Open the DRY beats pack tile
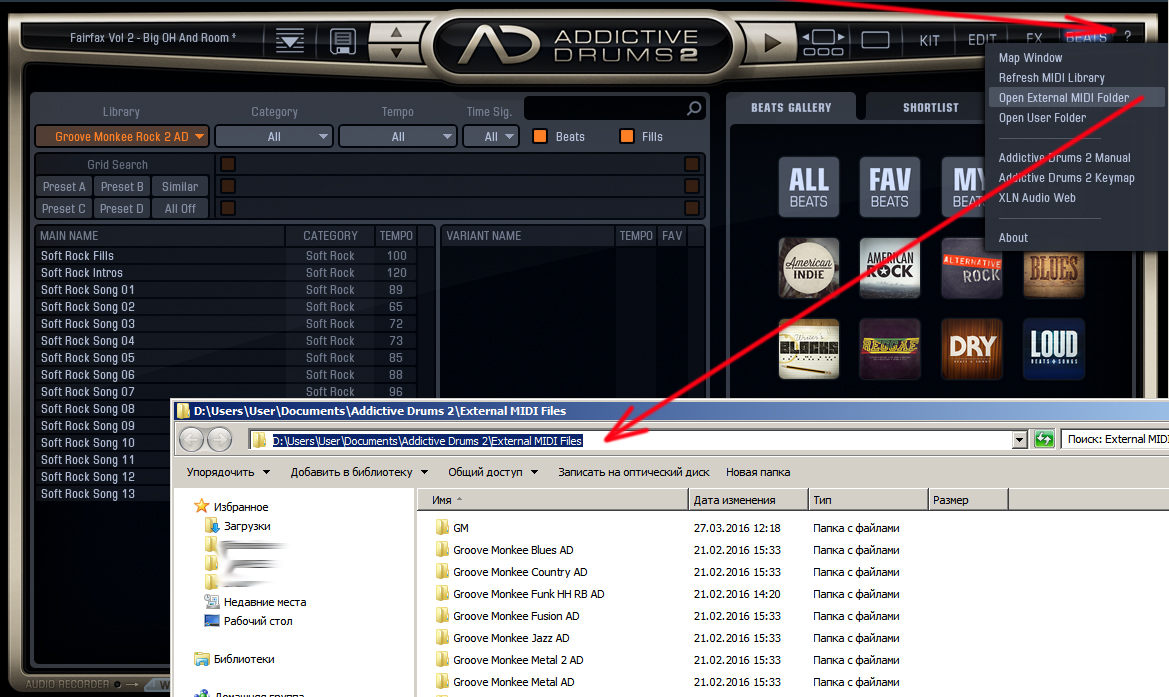1169x697 pixels. pyautogui.click(x=971, y=349)
